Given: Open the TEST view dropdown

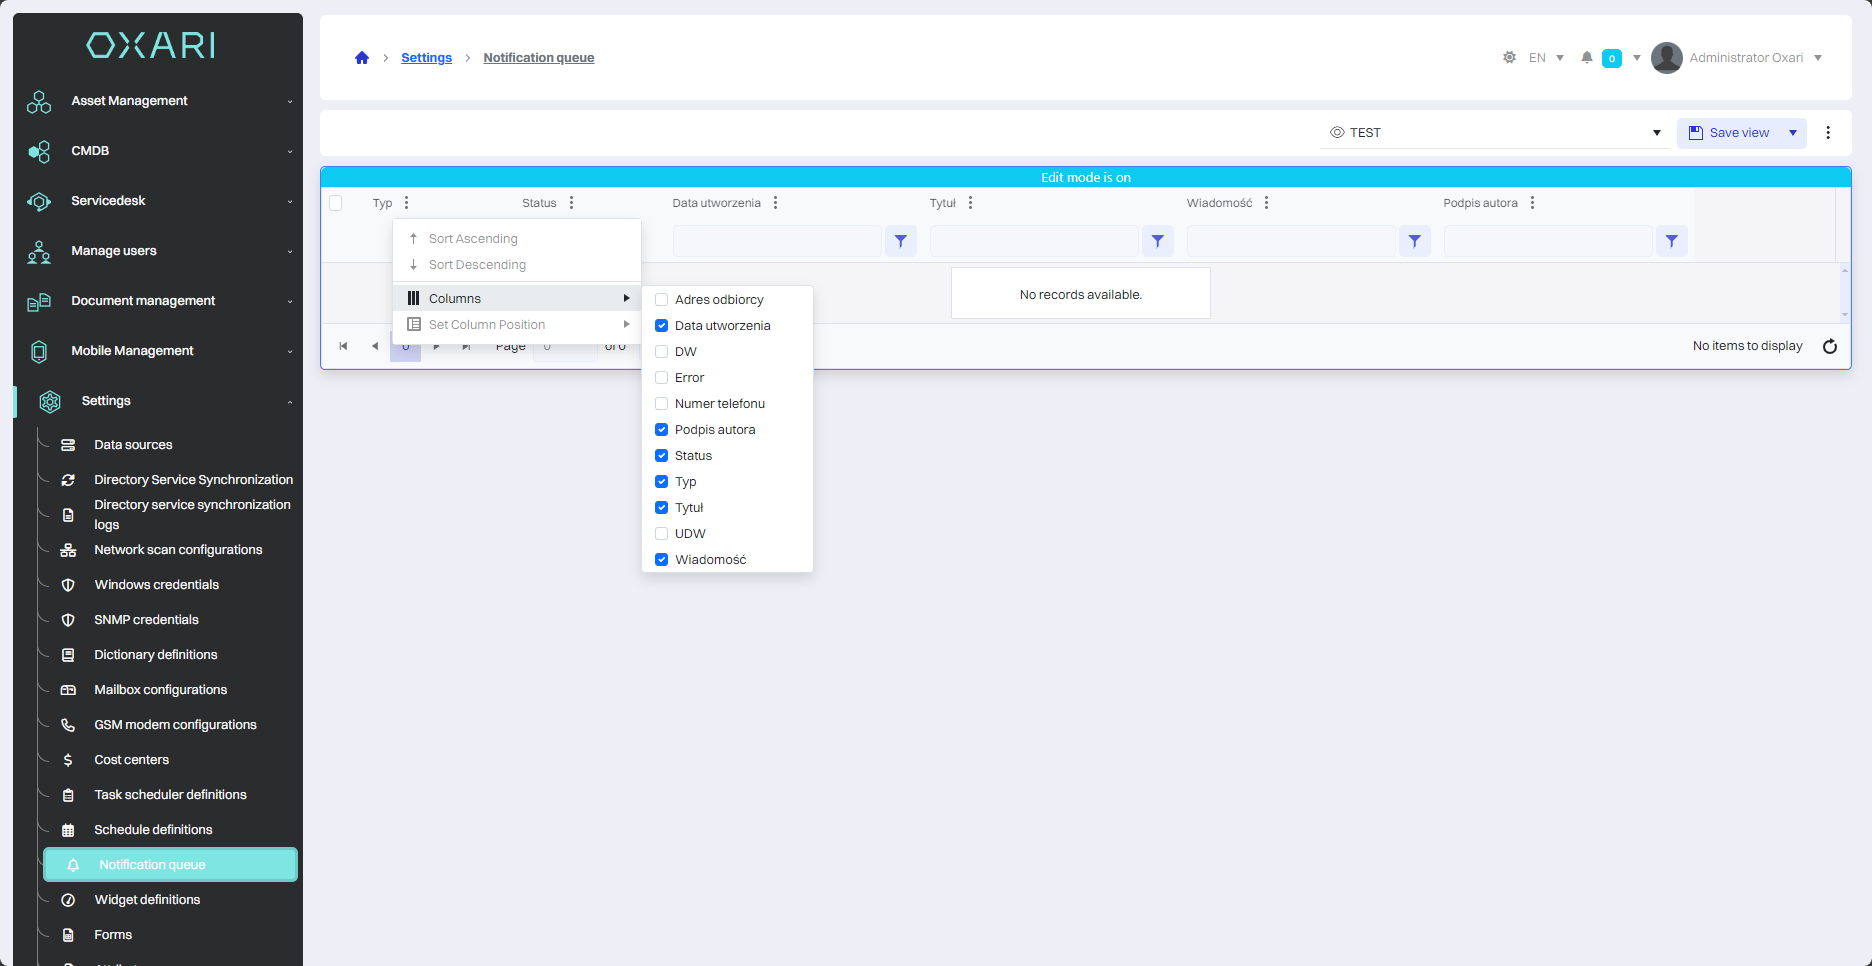Looking at the screenshot, I should [1656, 133].
